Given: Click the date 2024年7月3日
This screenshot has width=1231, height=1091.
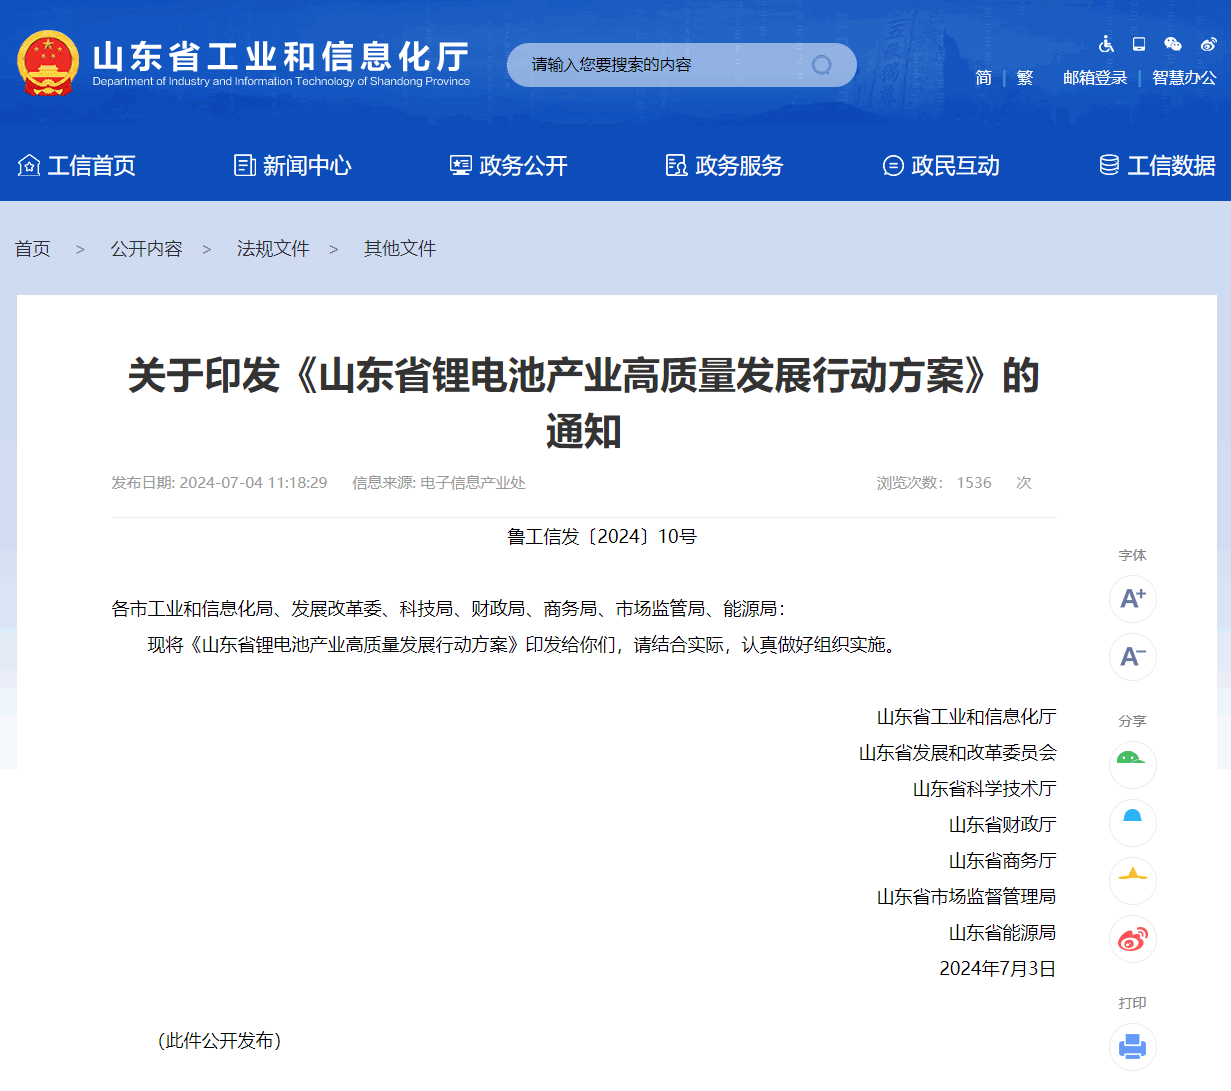Looking at the screenshot, I should pos(998,969).
